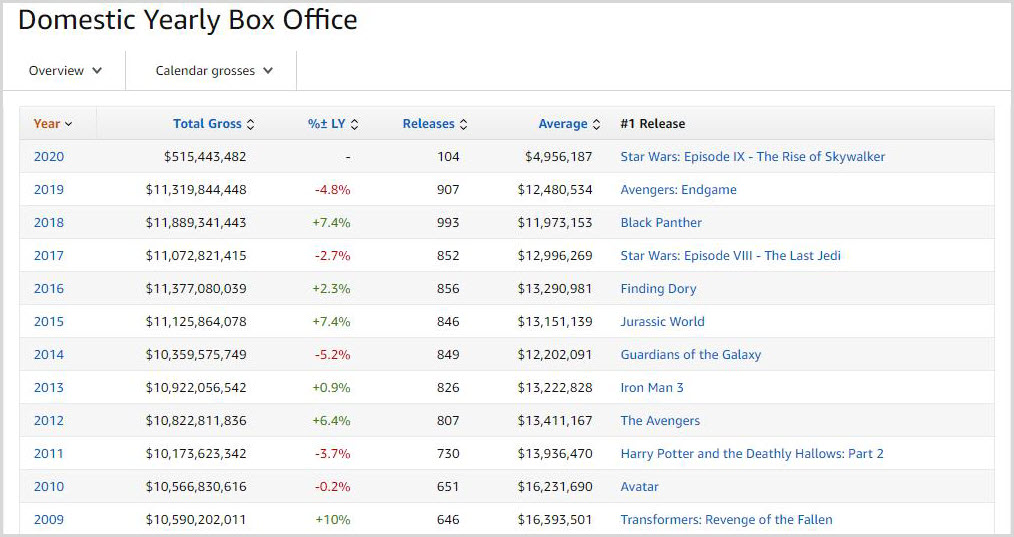Select total gross $10,359,575,749
Screen dimensions: 1014x537
[196, 355]
